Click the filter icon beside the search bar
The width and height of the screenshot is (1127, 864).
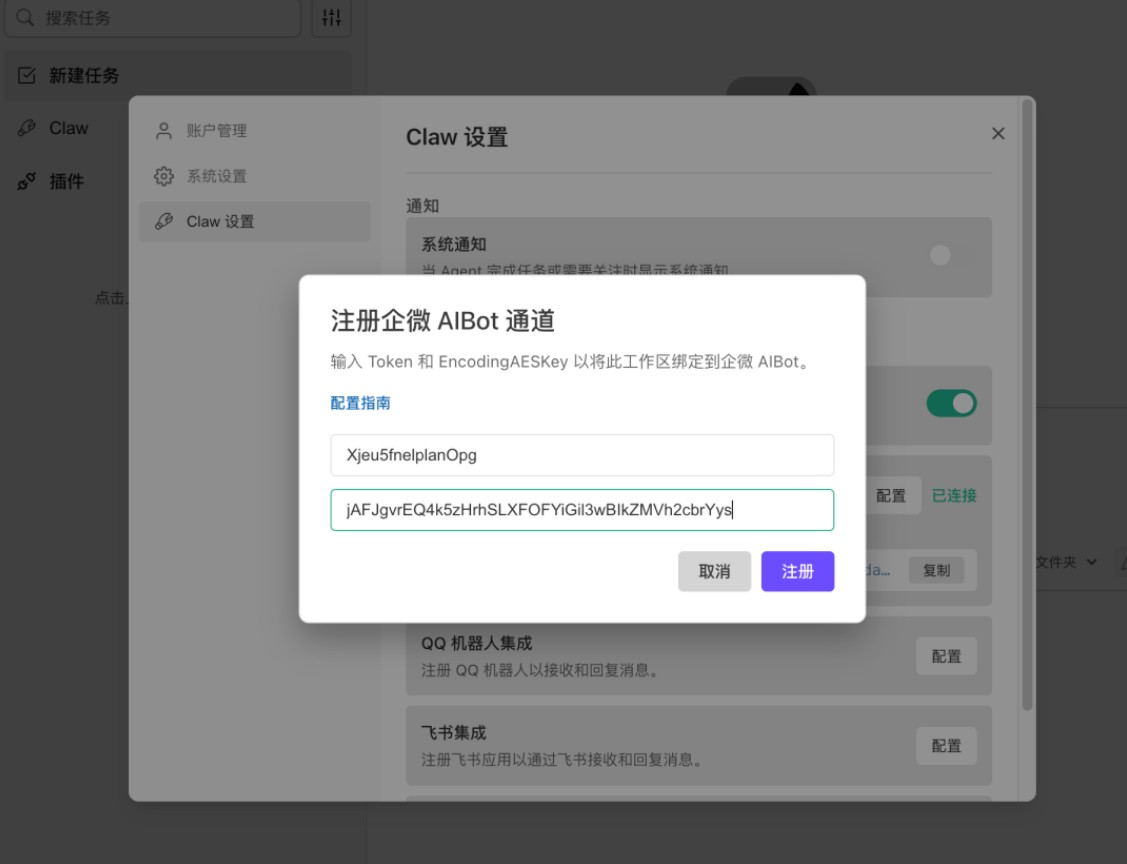click(331, 18)
